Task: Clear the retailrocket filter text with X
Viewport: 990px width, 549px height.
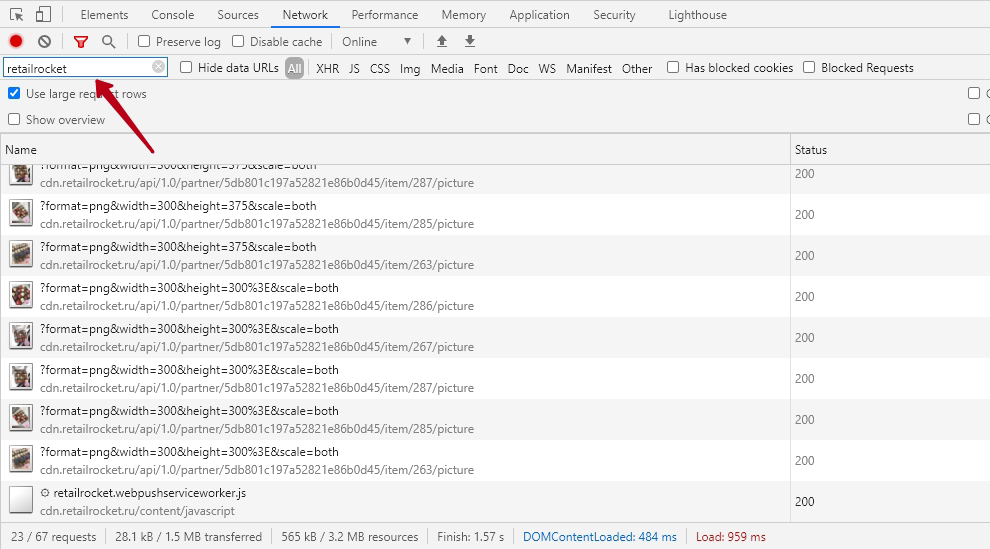Action: click(158, 67)
